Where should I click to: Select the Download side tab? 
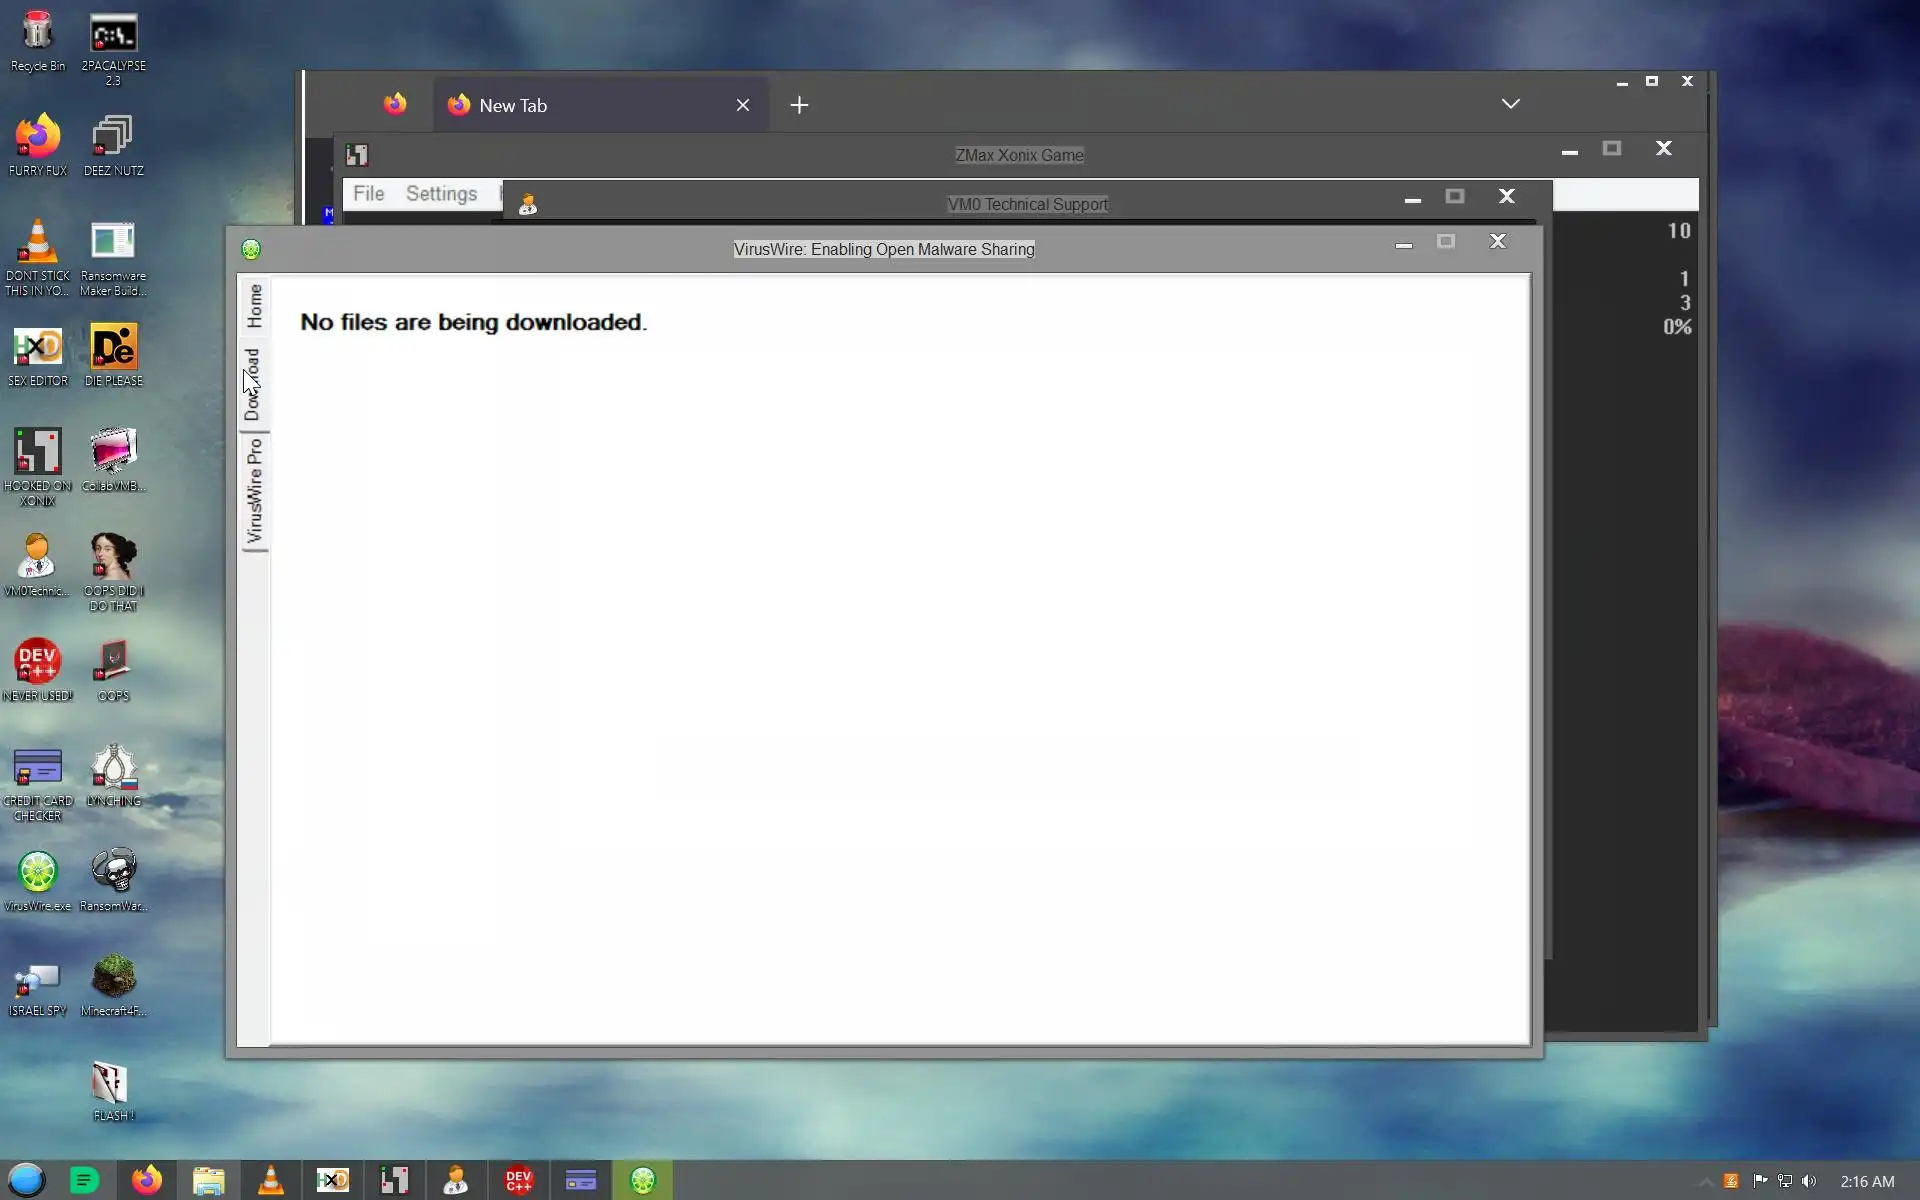[253, 385]
